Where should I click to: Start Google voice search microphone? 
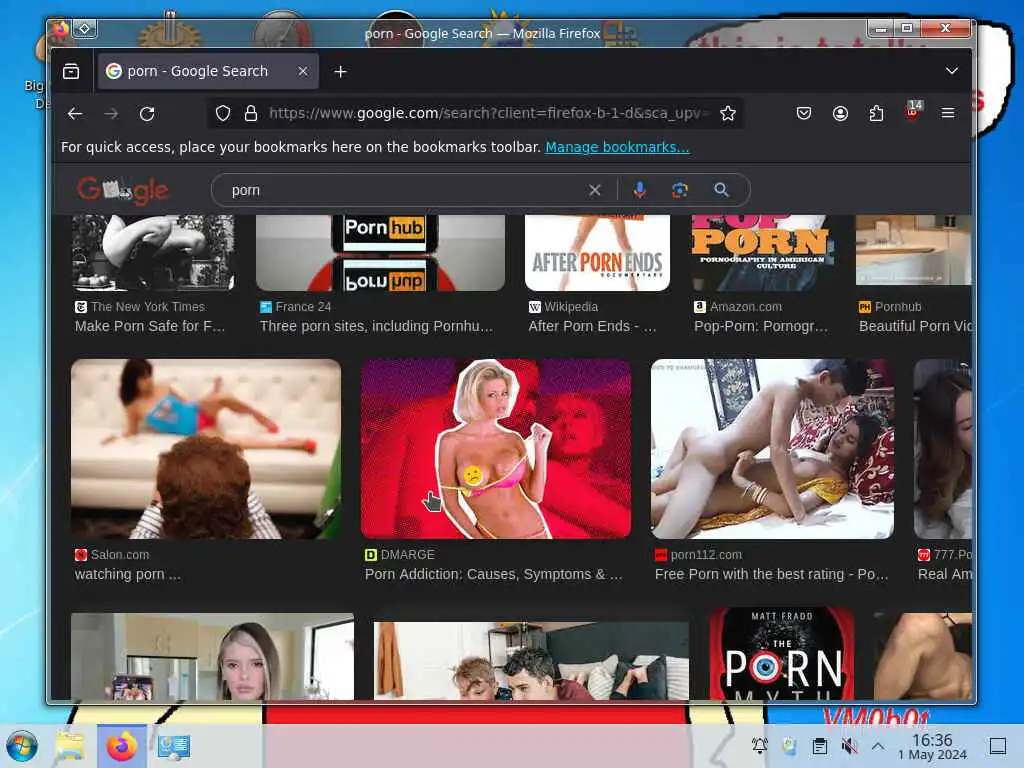point(639,190)
